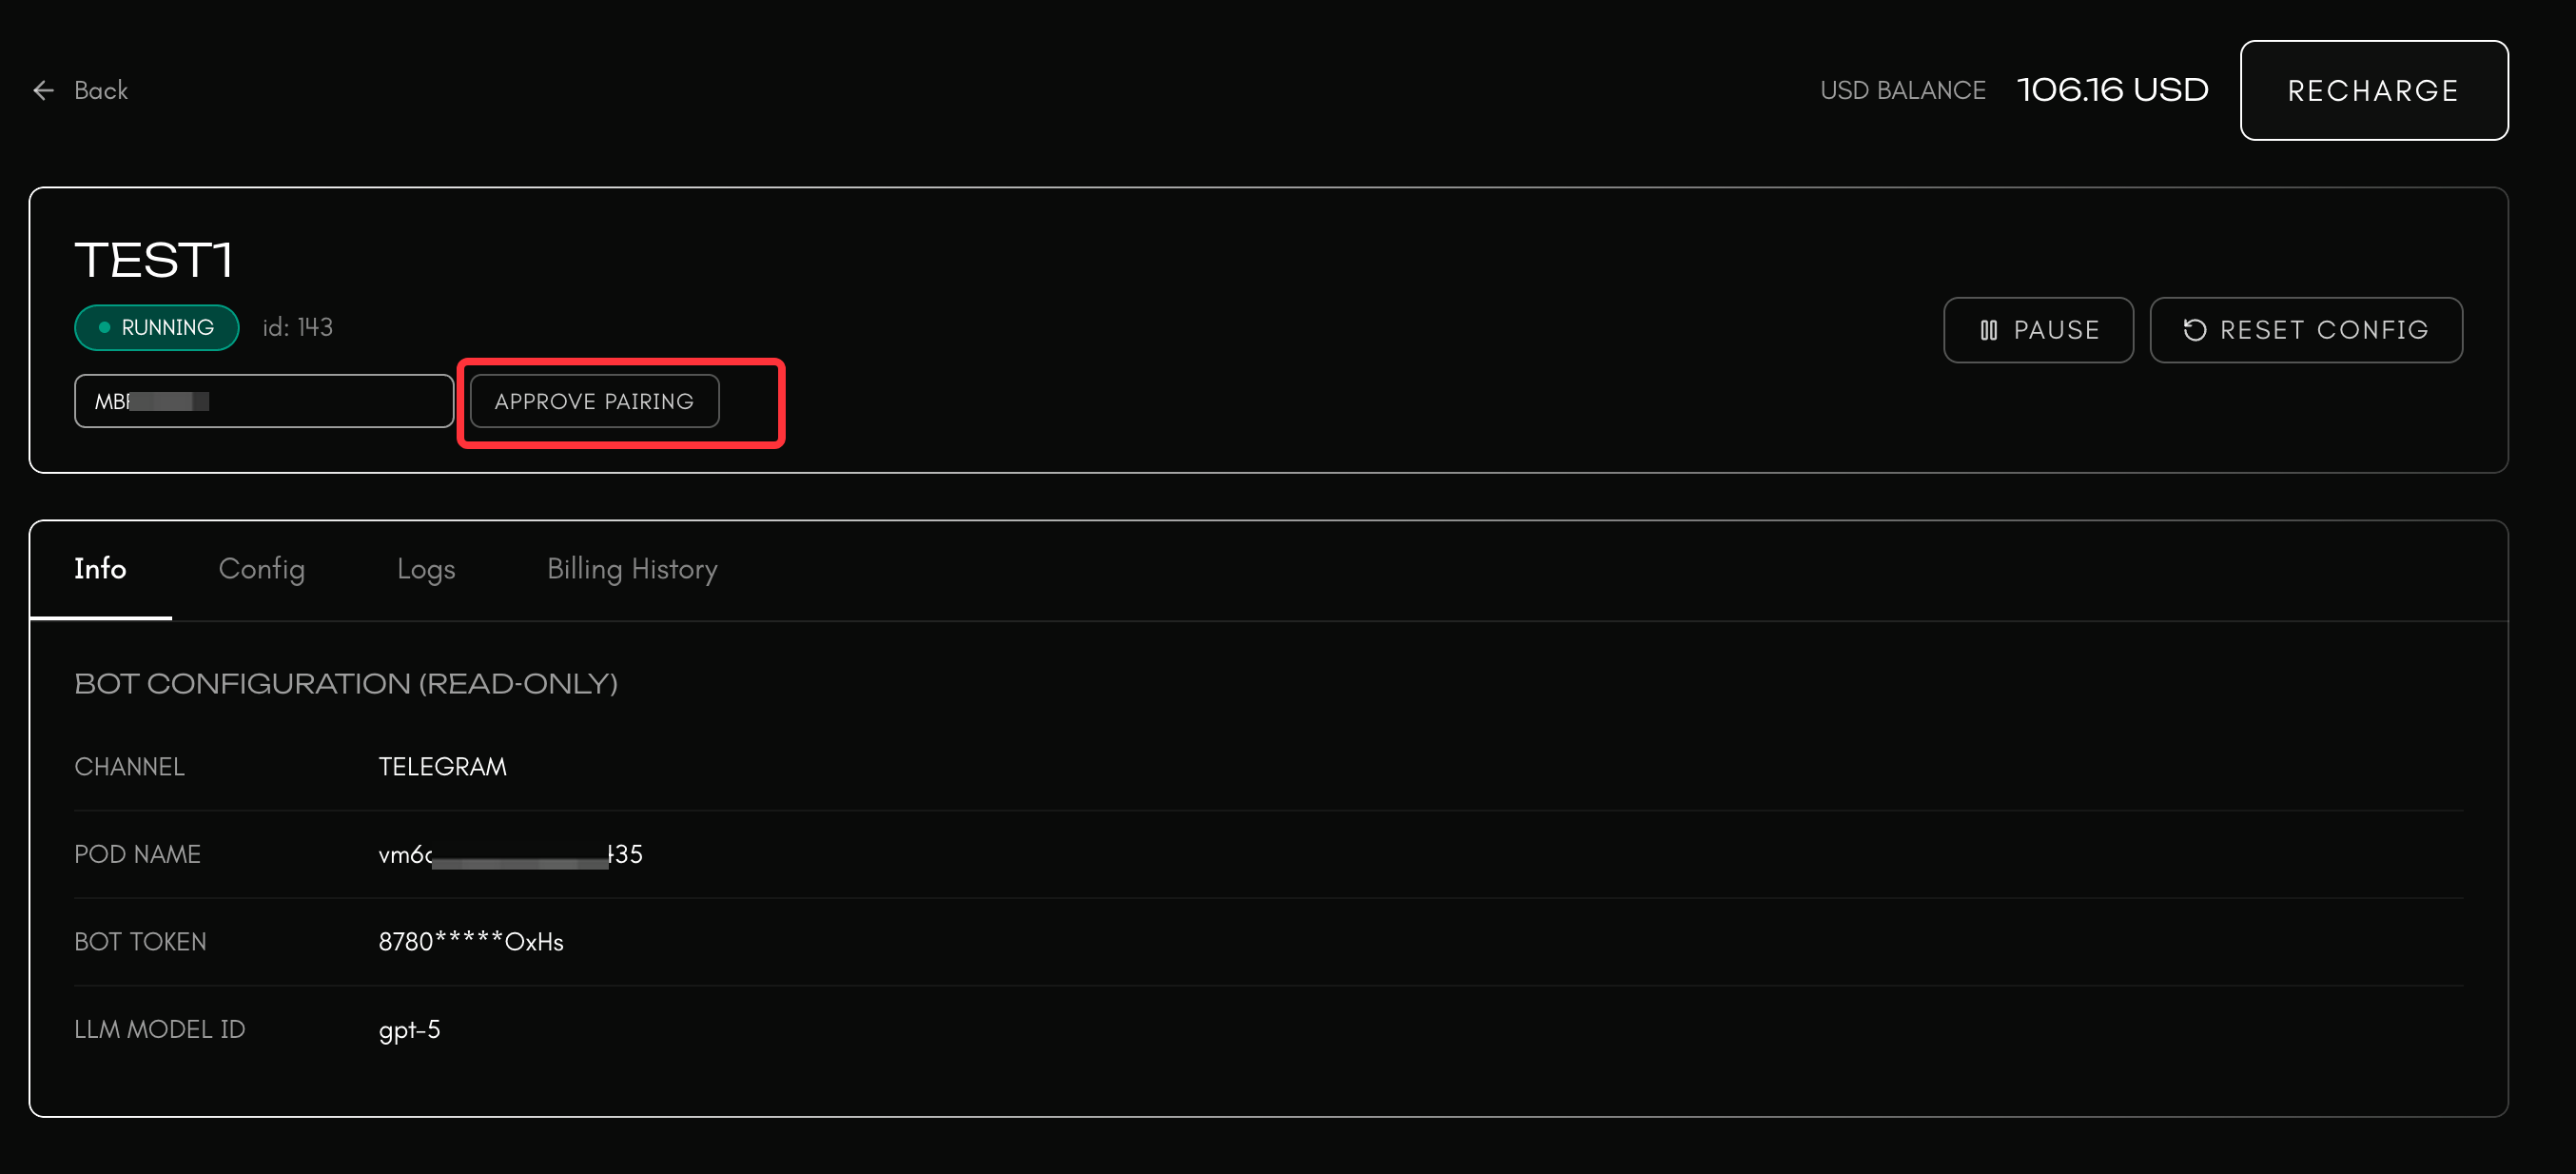Click the gpt-5 model ID value
2576x1174 pixels.
pos(409,1029)
